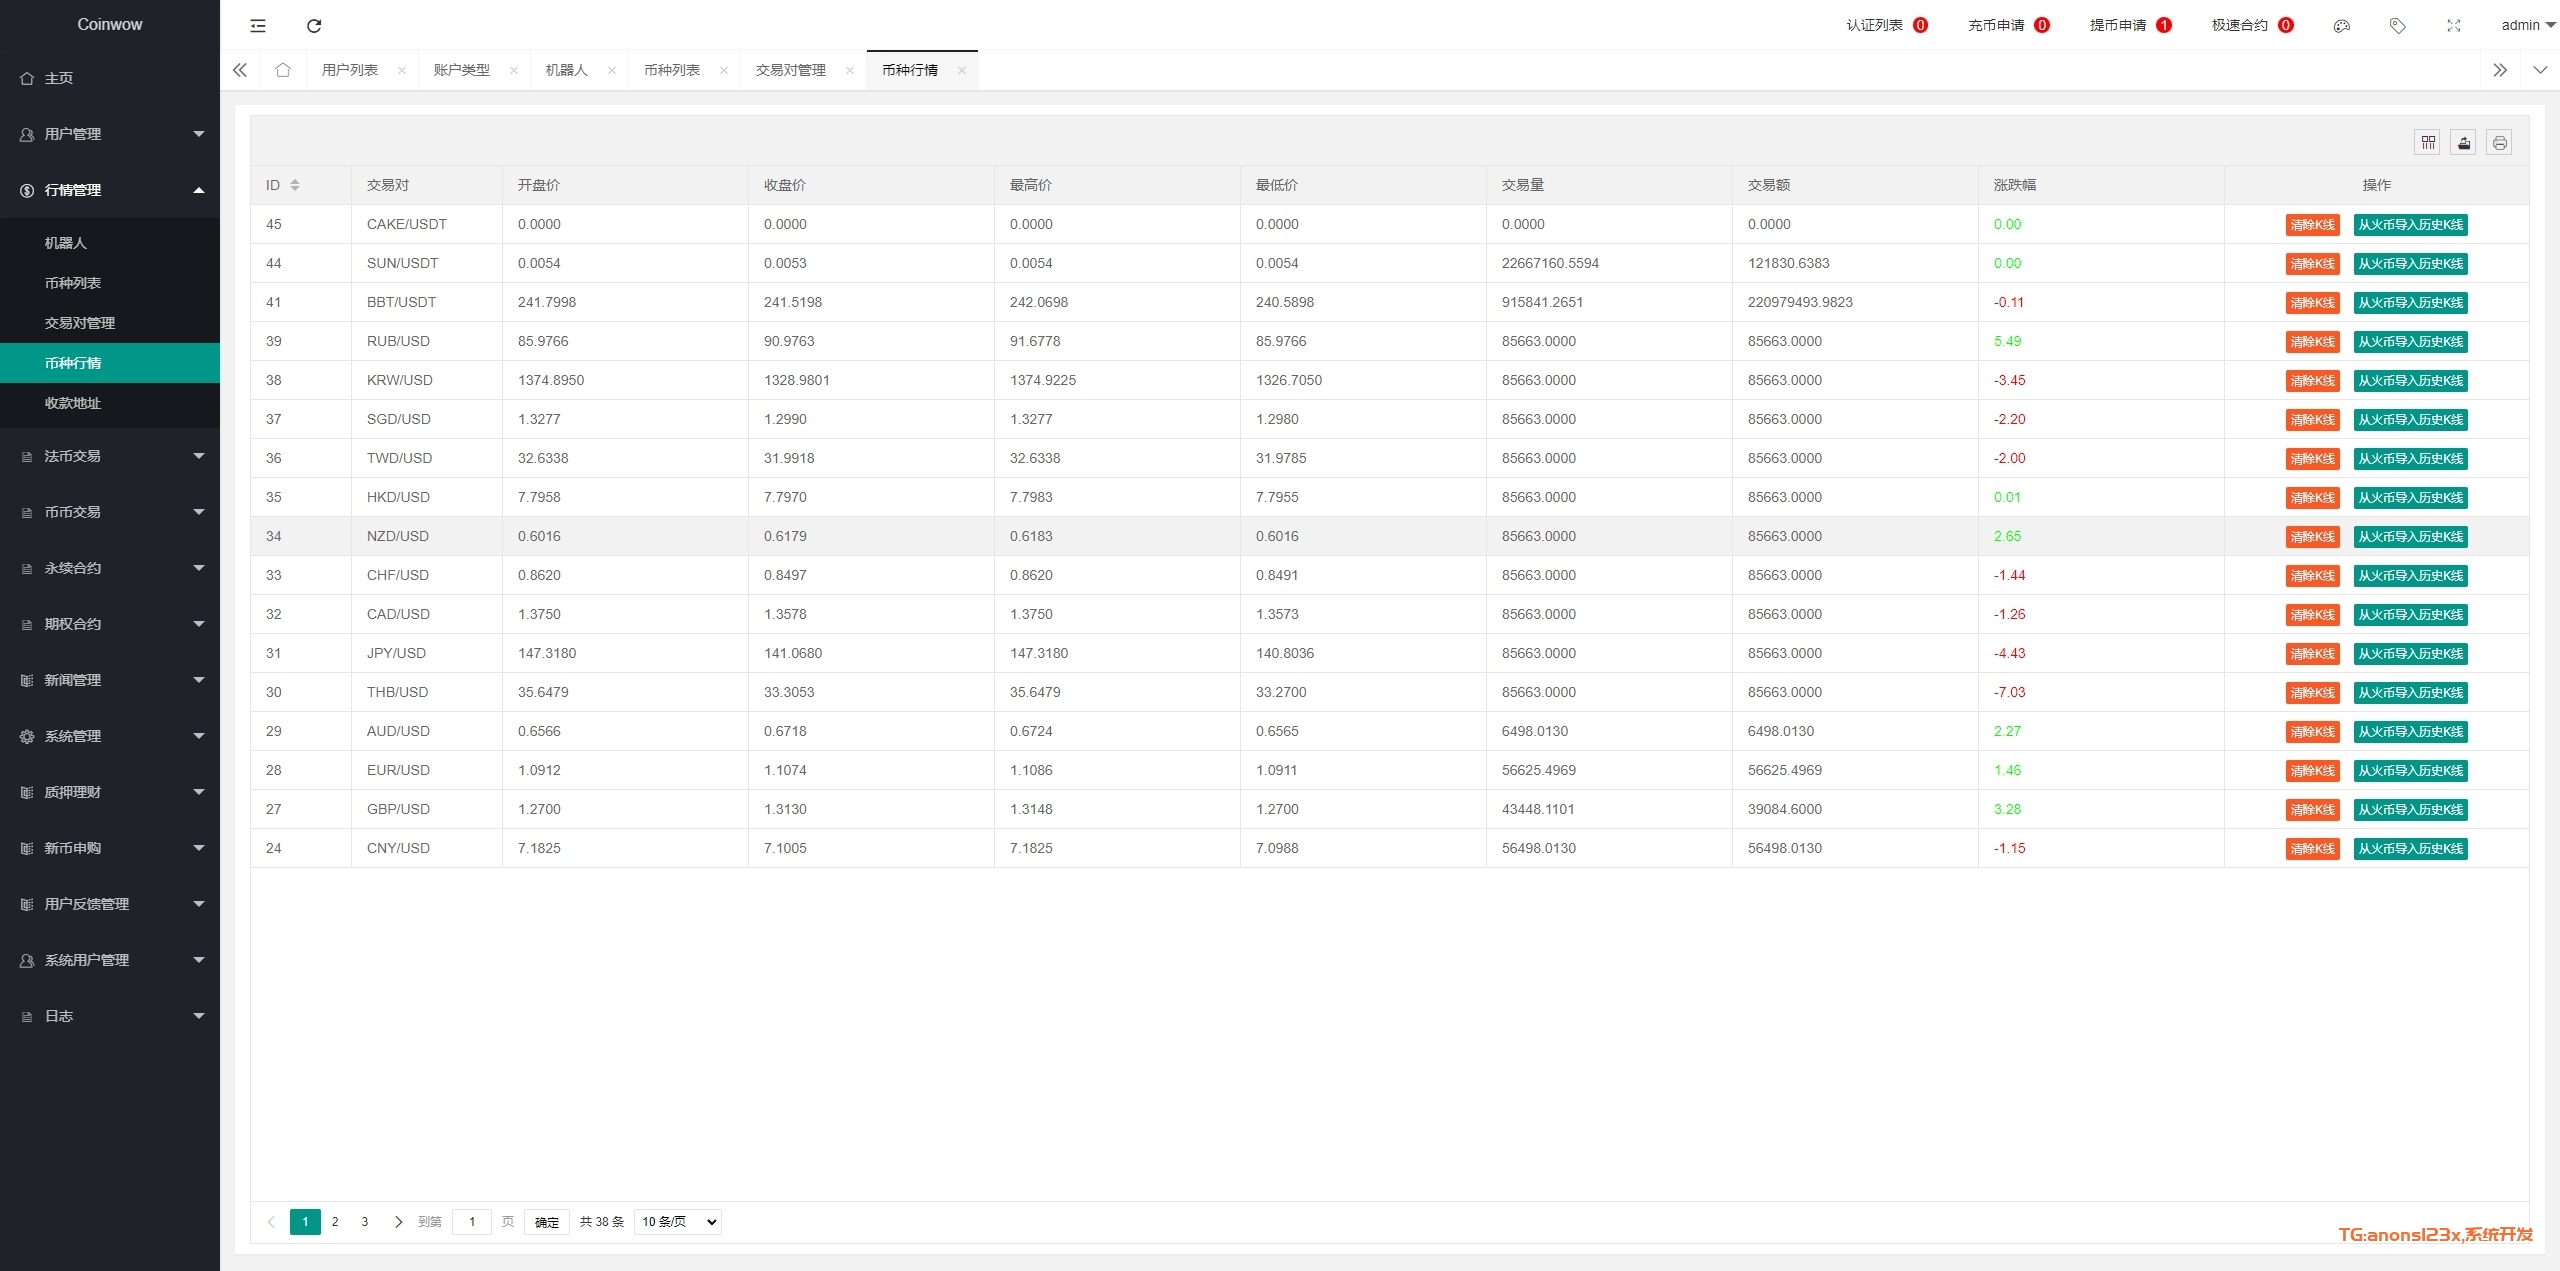
Task: Change page size from 10 条/页
Action: pos(678,1222)
